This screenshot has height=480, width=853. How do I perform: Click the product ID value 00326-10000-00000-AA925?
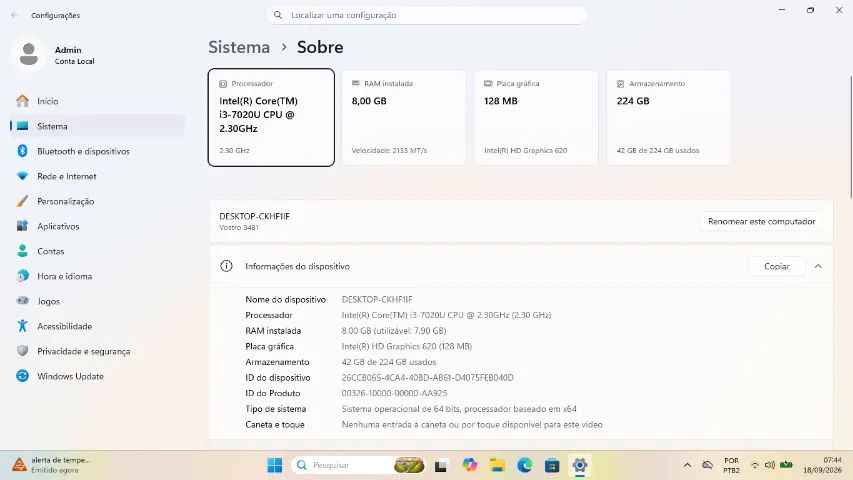click(394, 393)
